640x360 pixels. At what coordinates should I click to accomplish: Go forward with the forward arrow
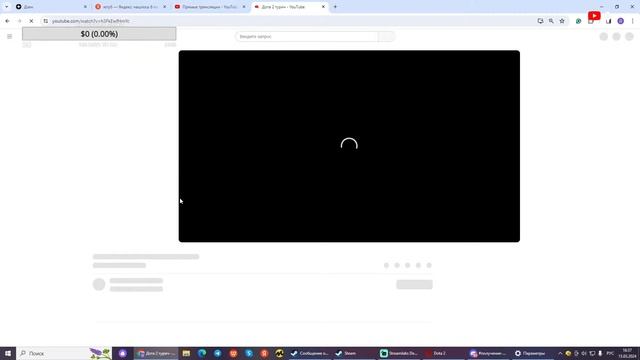[19, 21]
